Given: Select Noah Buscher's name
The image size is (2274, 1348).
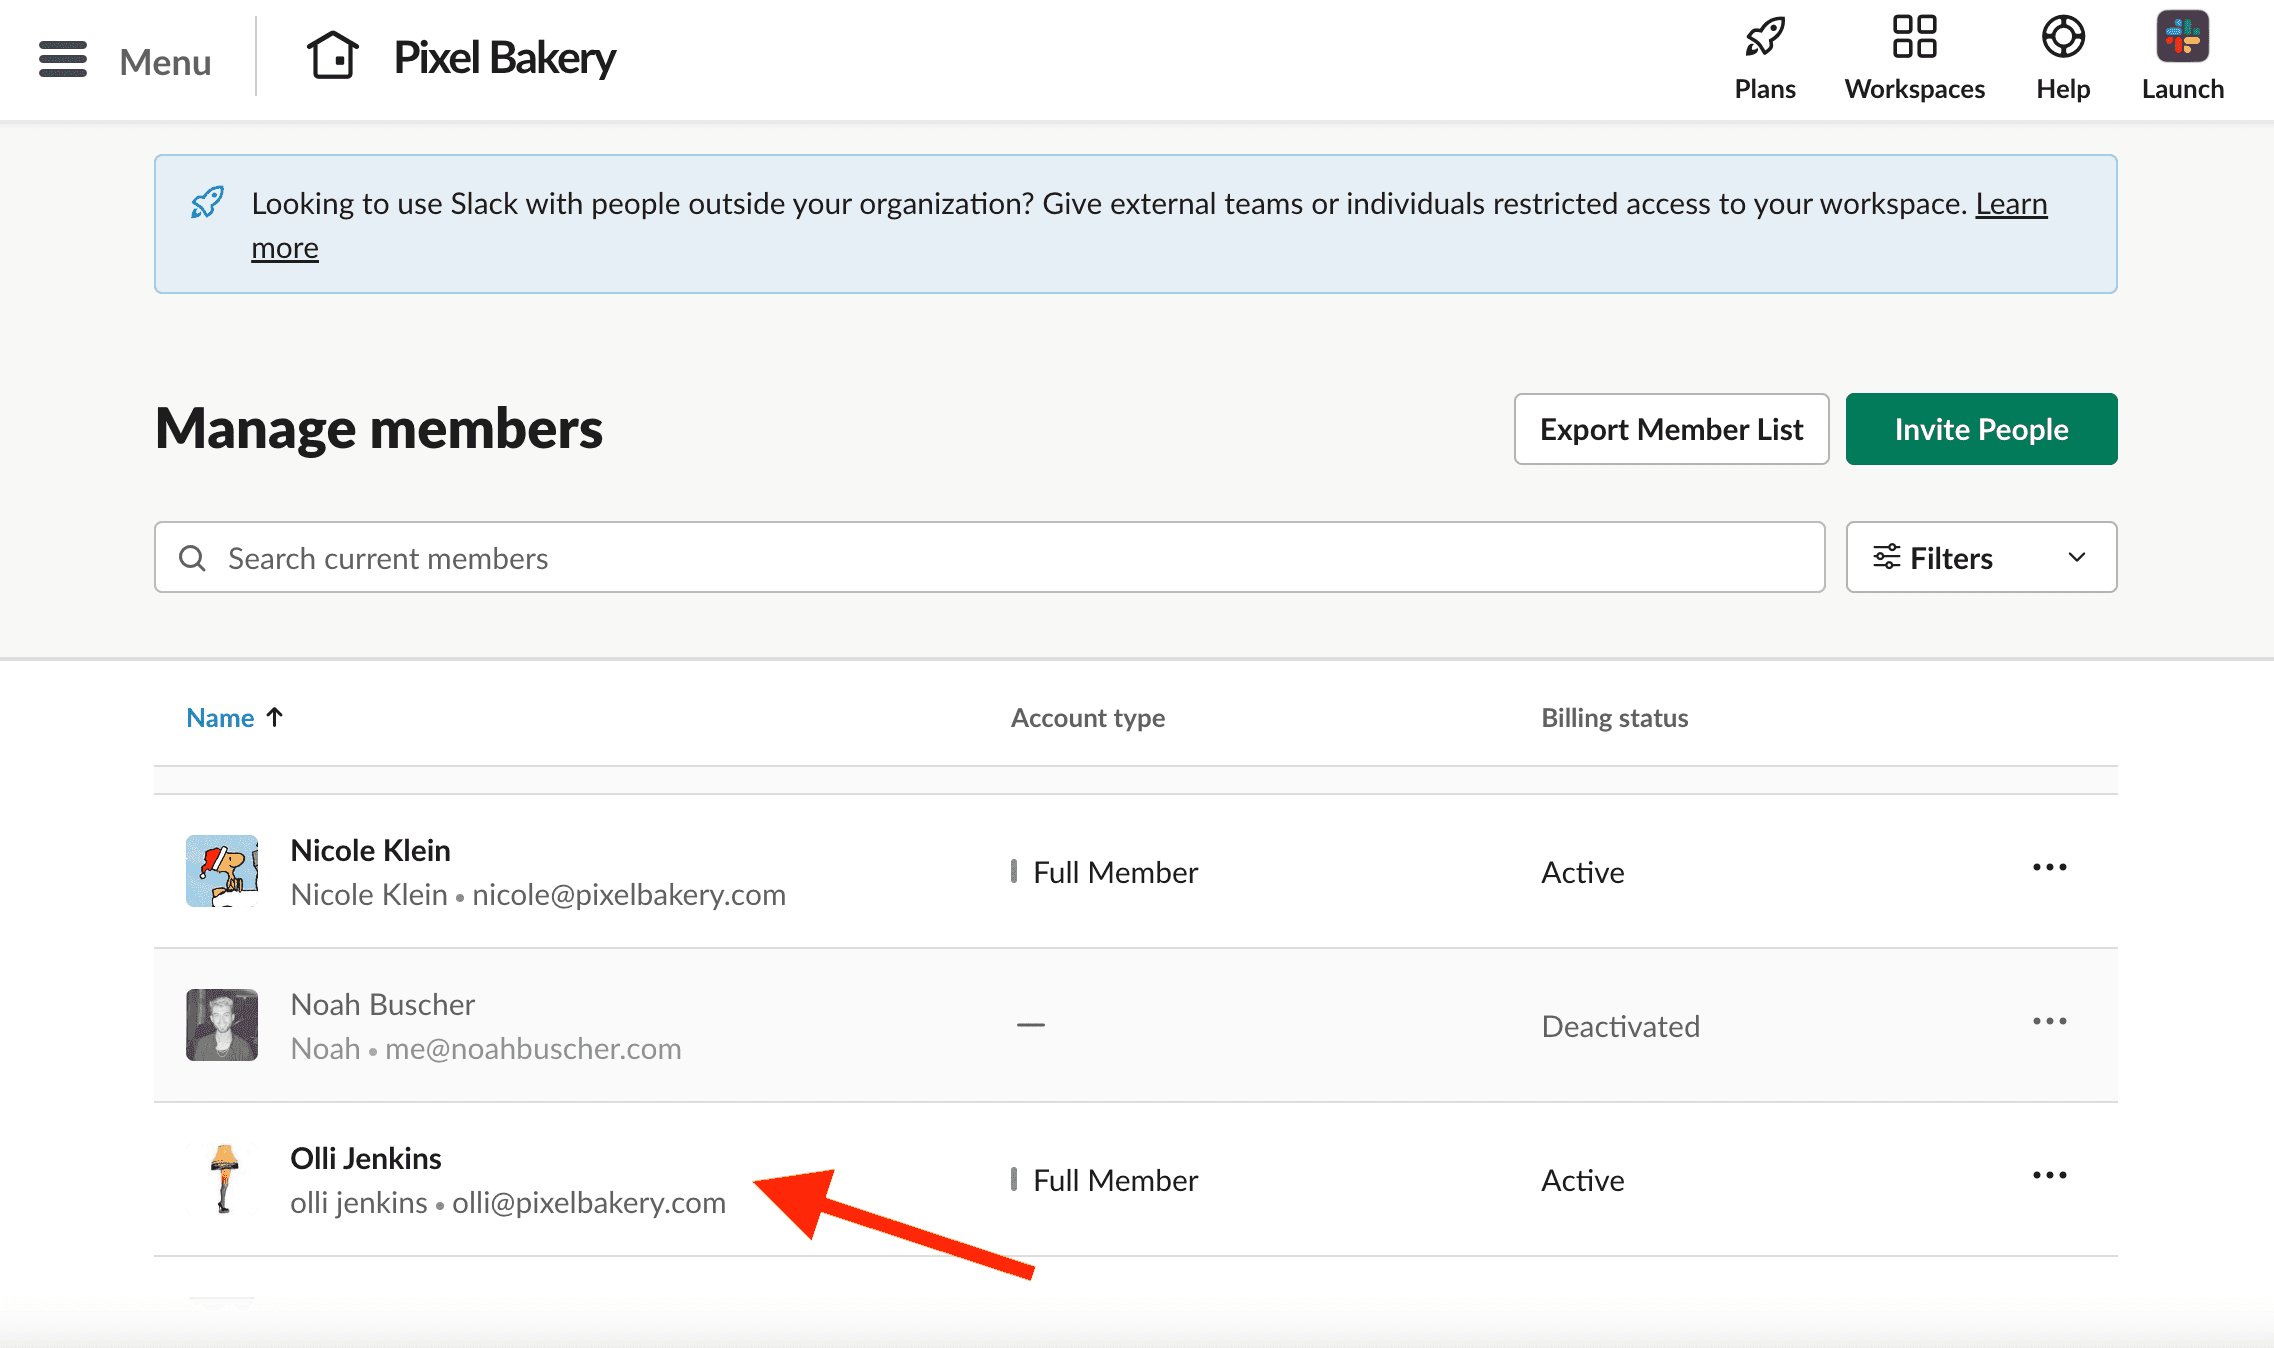Looking at the screenshot, I should coord(382,1004).
